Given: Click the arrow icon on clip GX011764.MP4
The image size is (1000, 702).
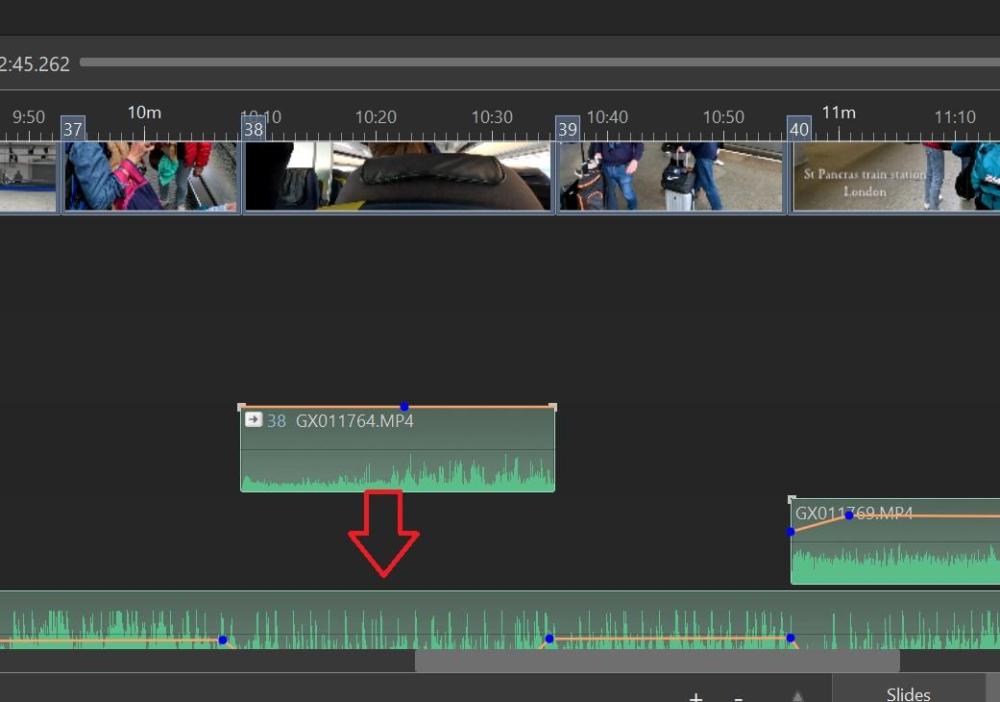Looking at the screenshot, I should point(253,420).
